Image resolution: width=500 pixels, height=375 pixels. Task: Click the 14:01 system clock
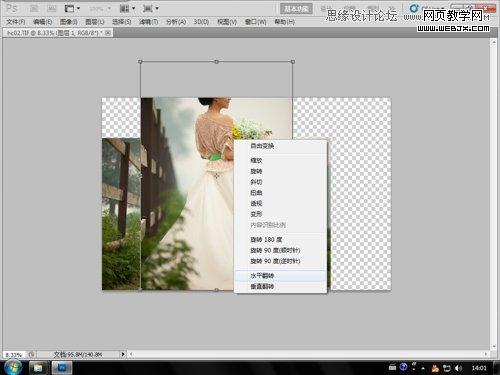coord(479,368)
